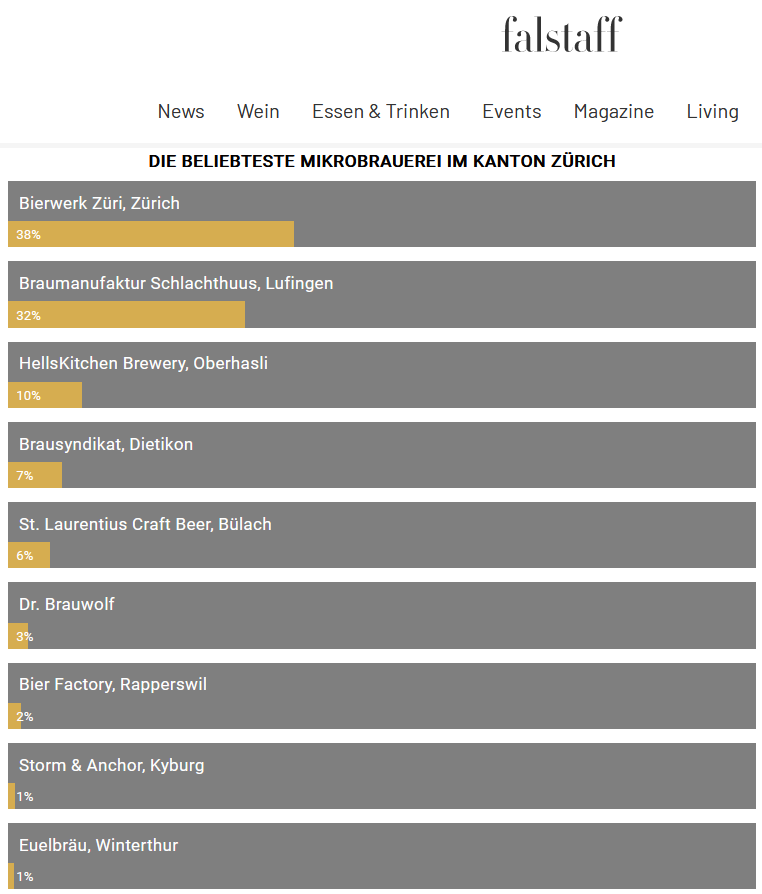Pick St. Laurentius Craft Beer, Bülach
This screenshot has width=762, height=894.
(145, 524)
